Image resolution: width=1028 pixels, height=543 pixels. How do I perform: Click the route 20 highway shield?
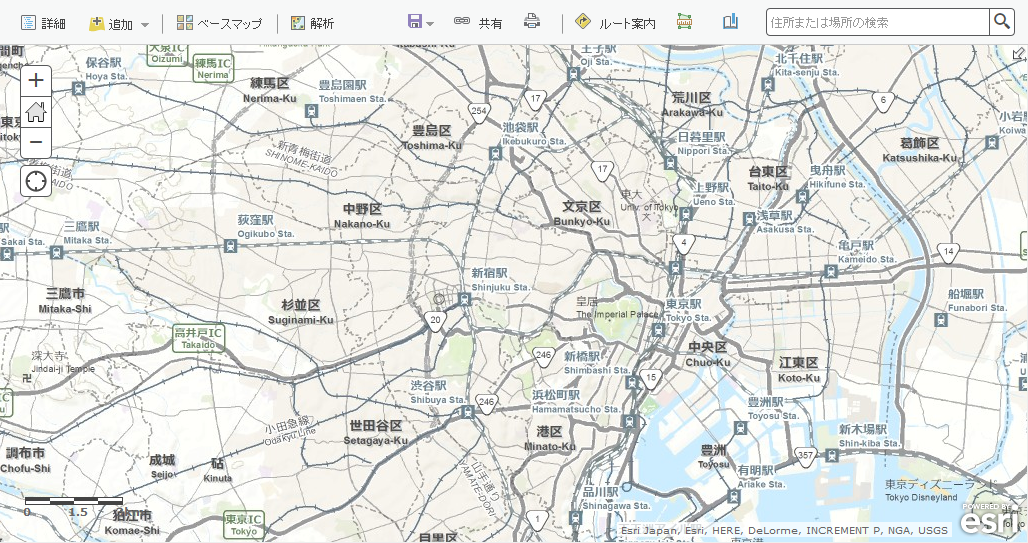point(435,321)
